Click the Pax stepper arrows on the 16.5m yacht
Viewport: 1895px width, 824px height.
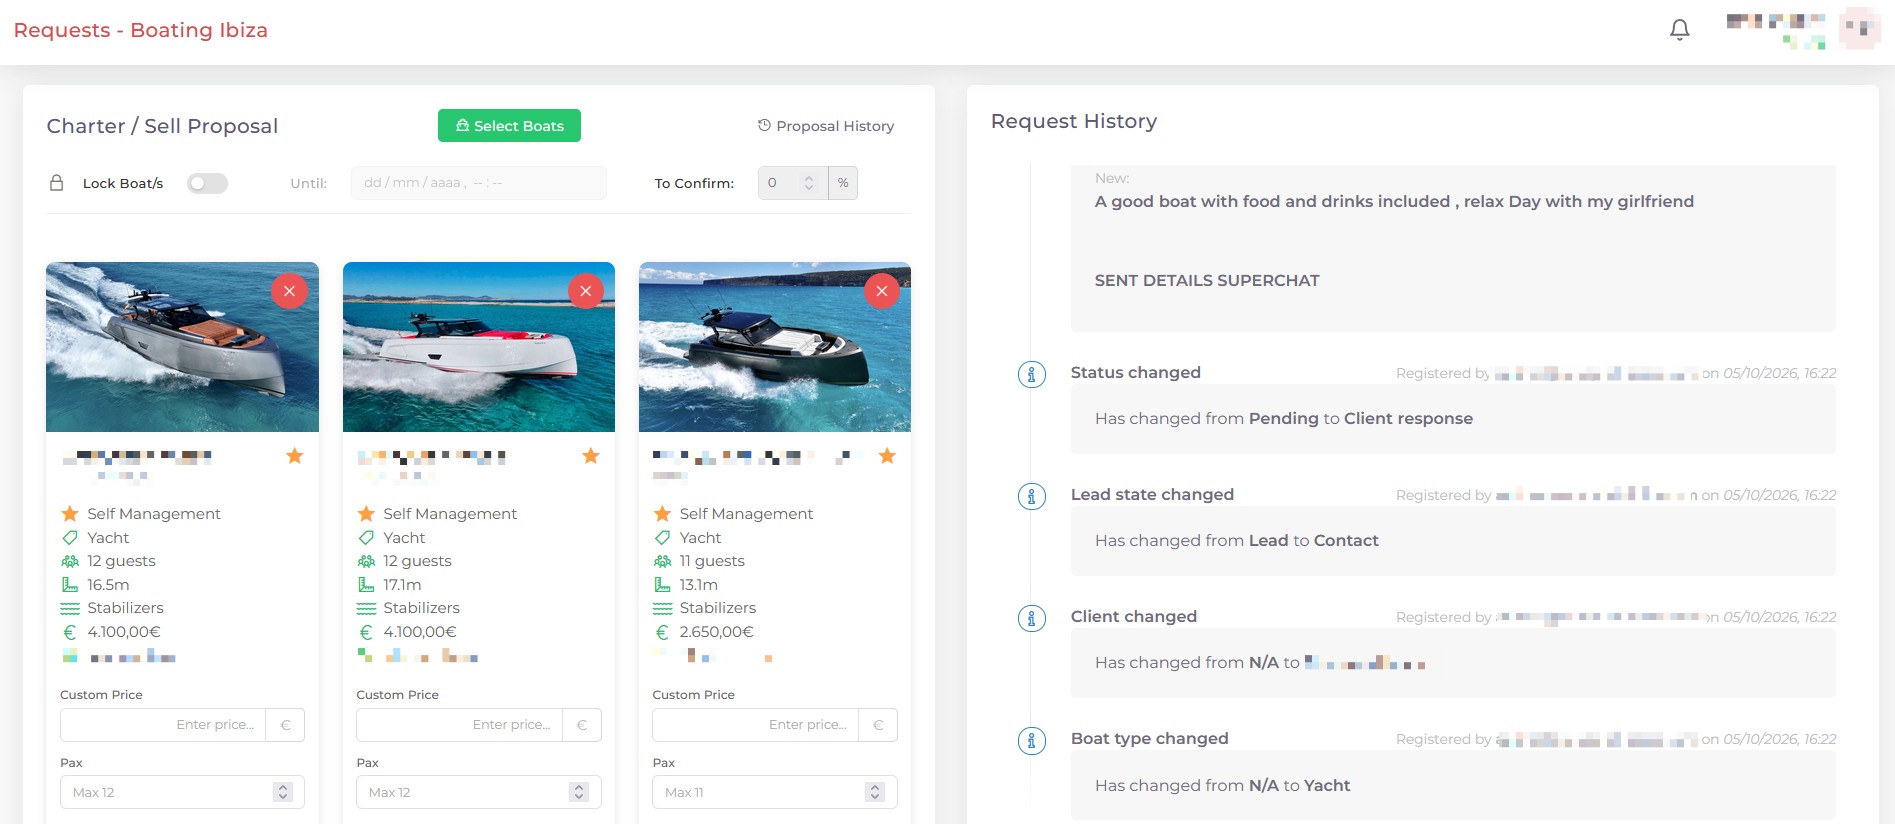pyautogui.click(x=283, y=792)
